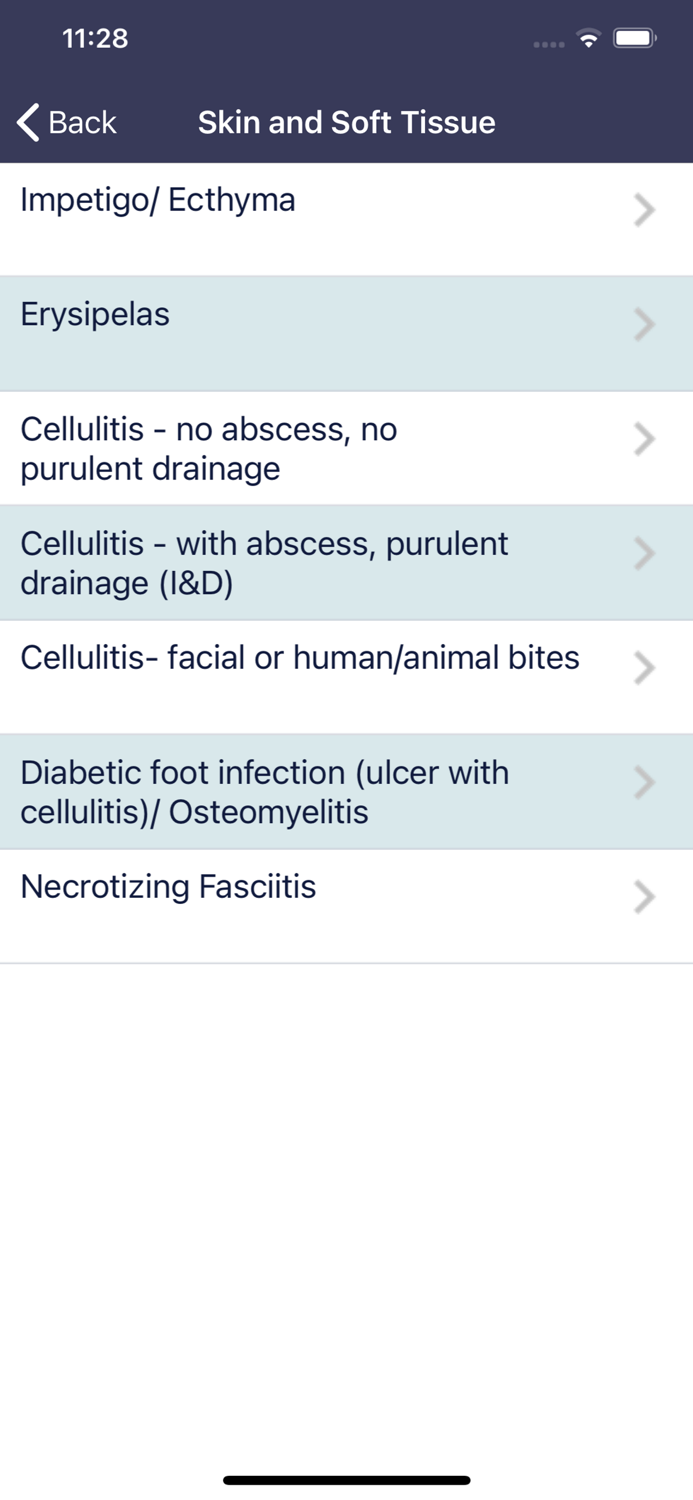The height and width of the screenshot is (1500, 693).
Task: Tap the cellular signal dots icon
Action: [548, 44]
